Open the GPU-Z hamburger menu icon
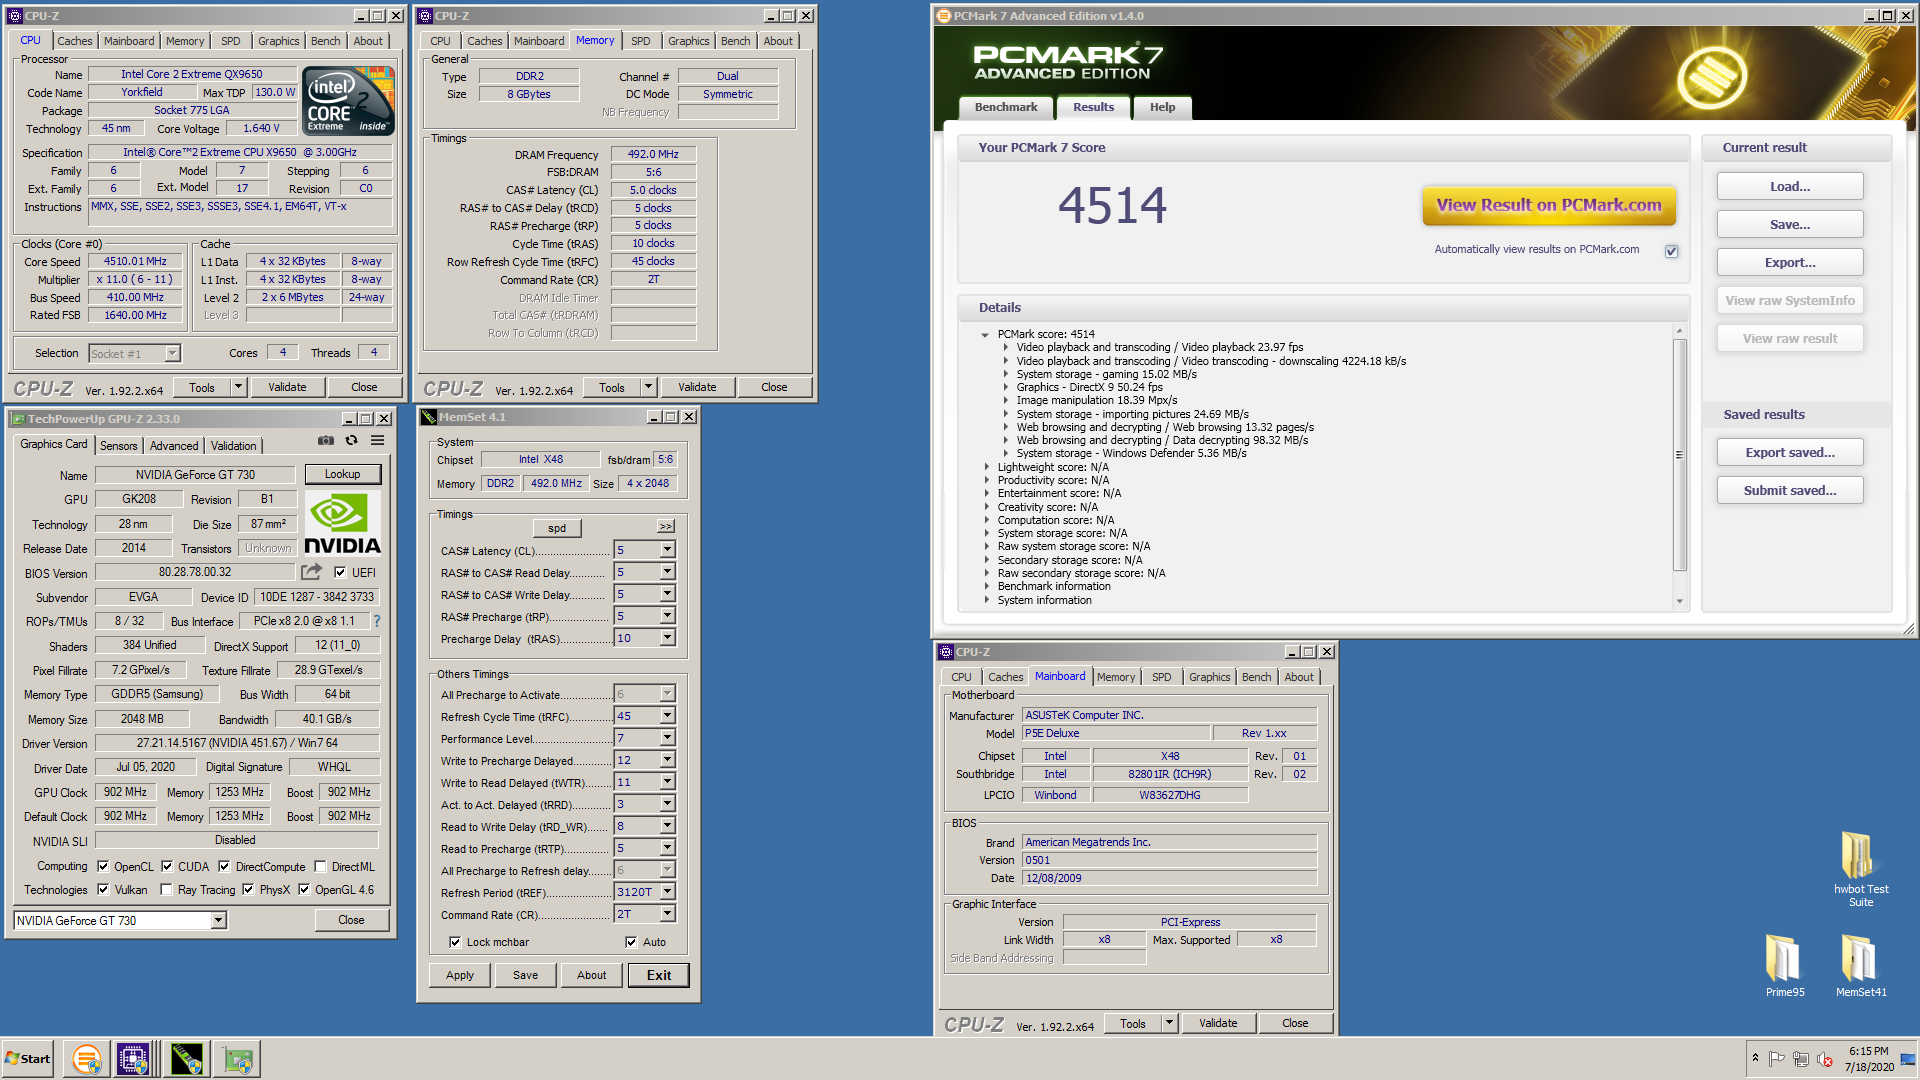This screenshot has height=1080, width=1920. click(x=378, y=440)
